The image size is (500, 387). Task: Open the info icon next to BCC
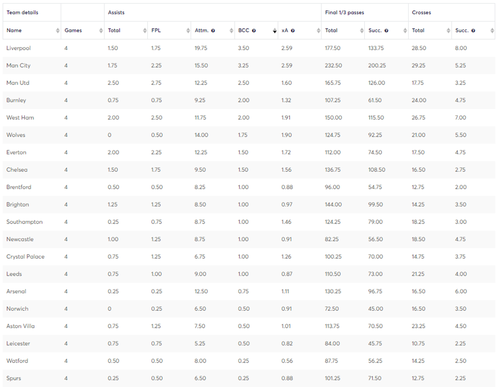pyautogui.click(x=254, y=30)
